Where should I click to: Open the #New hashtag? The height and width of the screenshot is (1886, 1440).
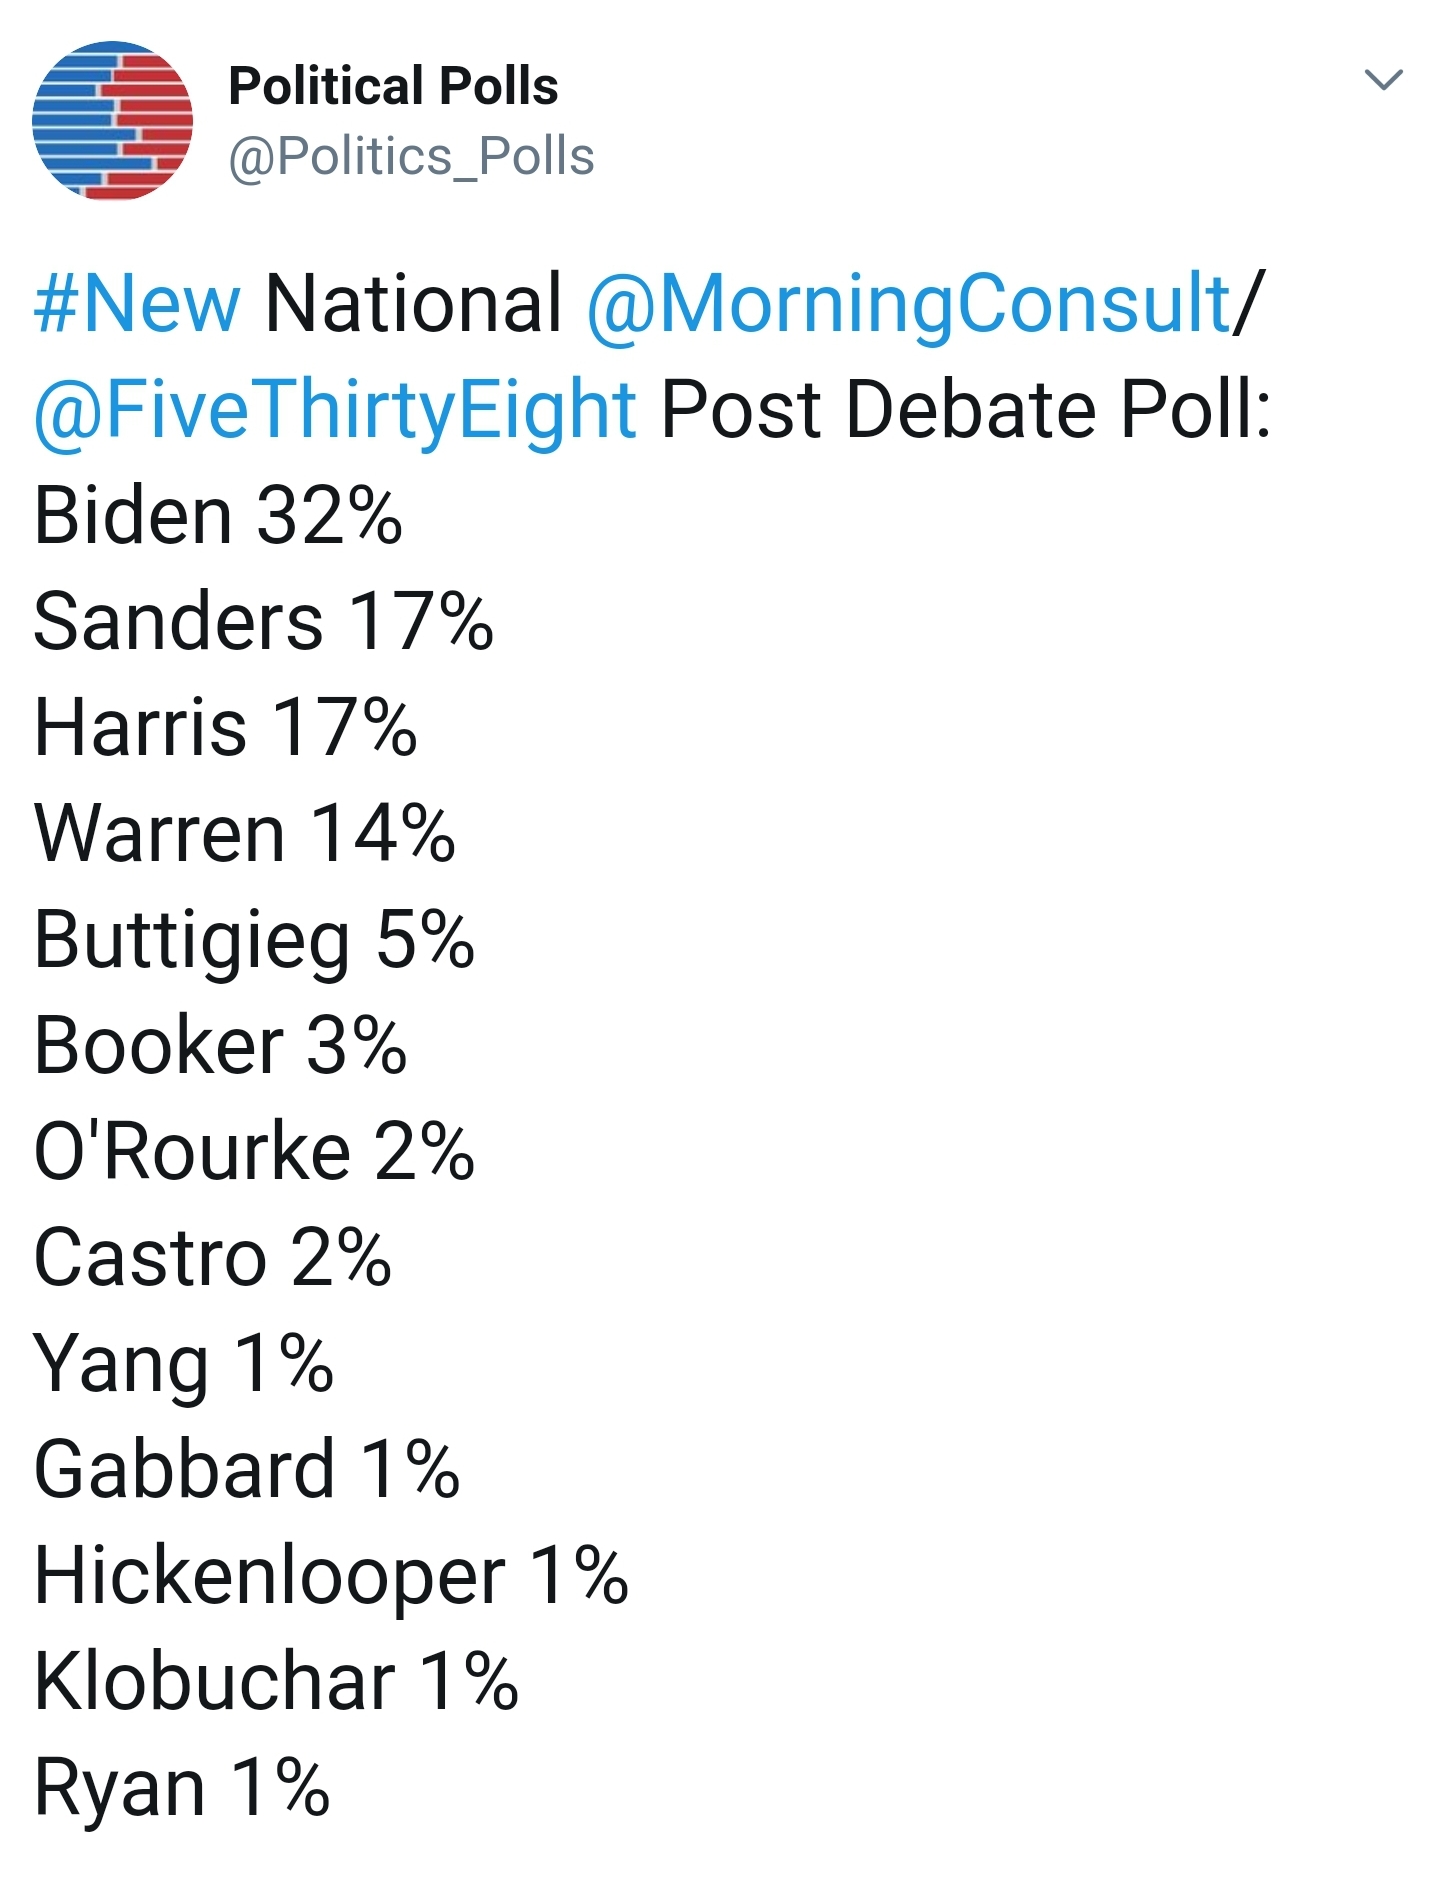(137, 303)
